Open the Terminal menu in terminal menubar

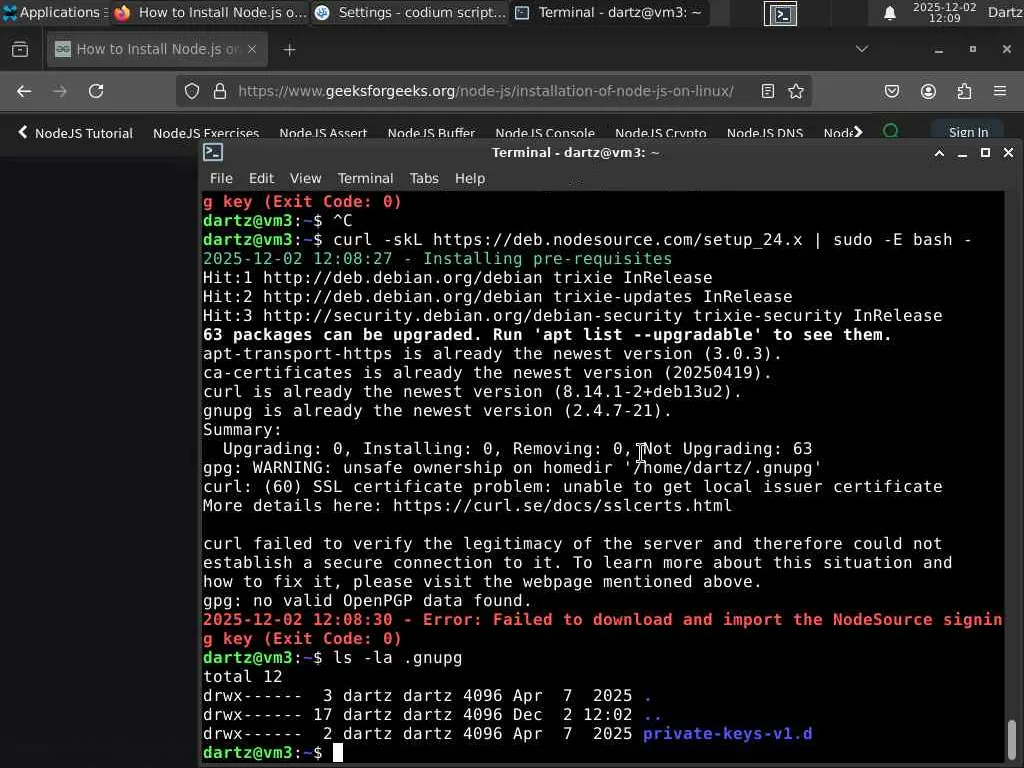tap(365, 178)
